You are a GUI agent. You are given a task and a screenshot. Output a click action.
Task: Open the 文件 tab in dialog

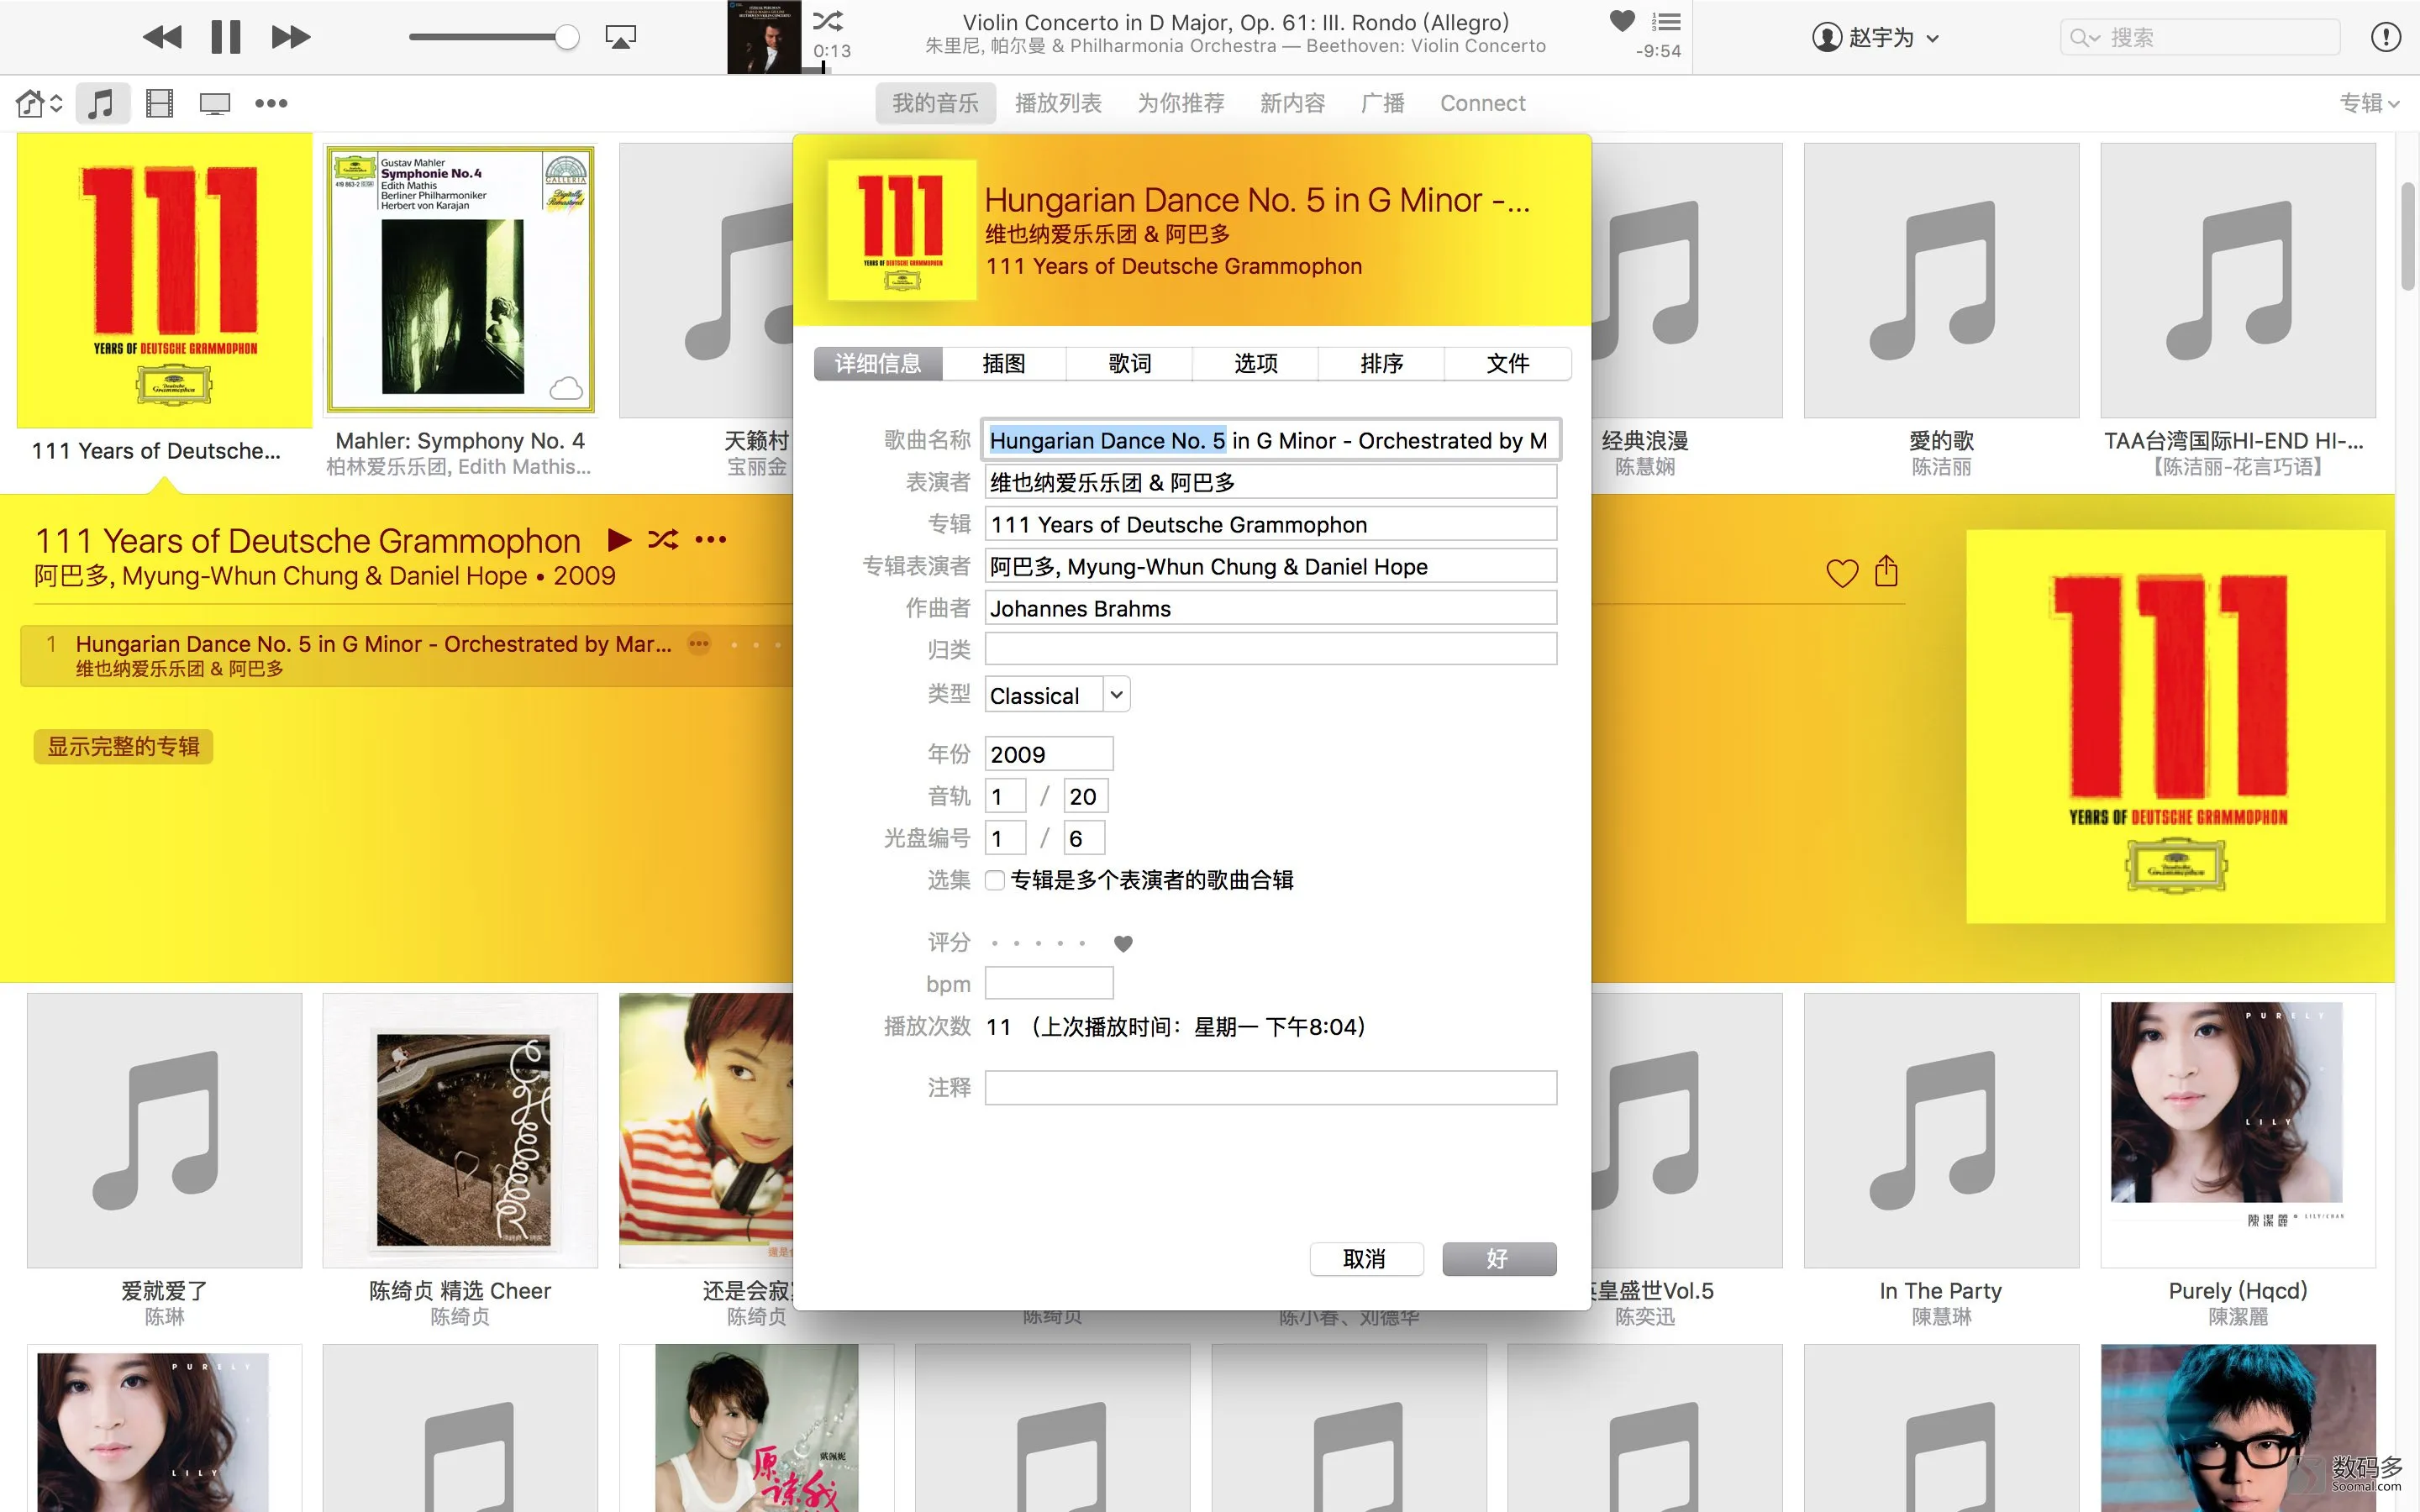(x=1507, y=364)
